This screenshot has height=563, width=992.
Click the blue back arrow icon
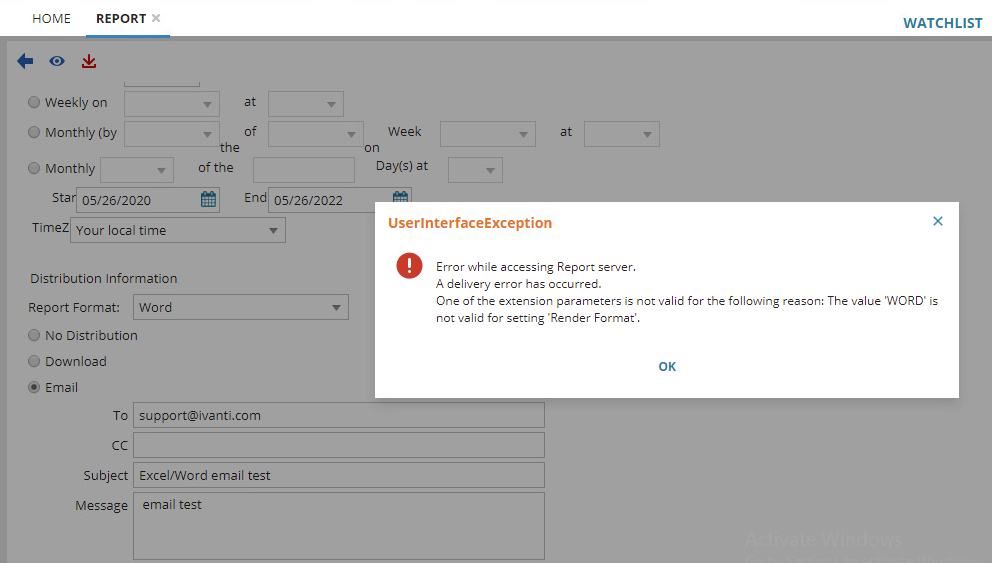pos(25,62)
